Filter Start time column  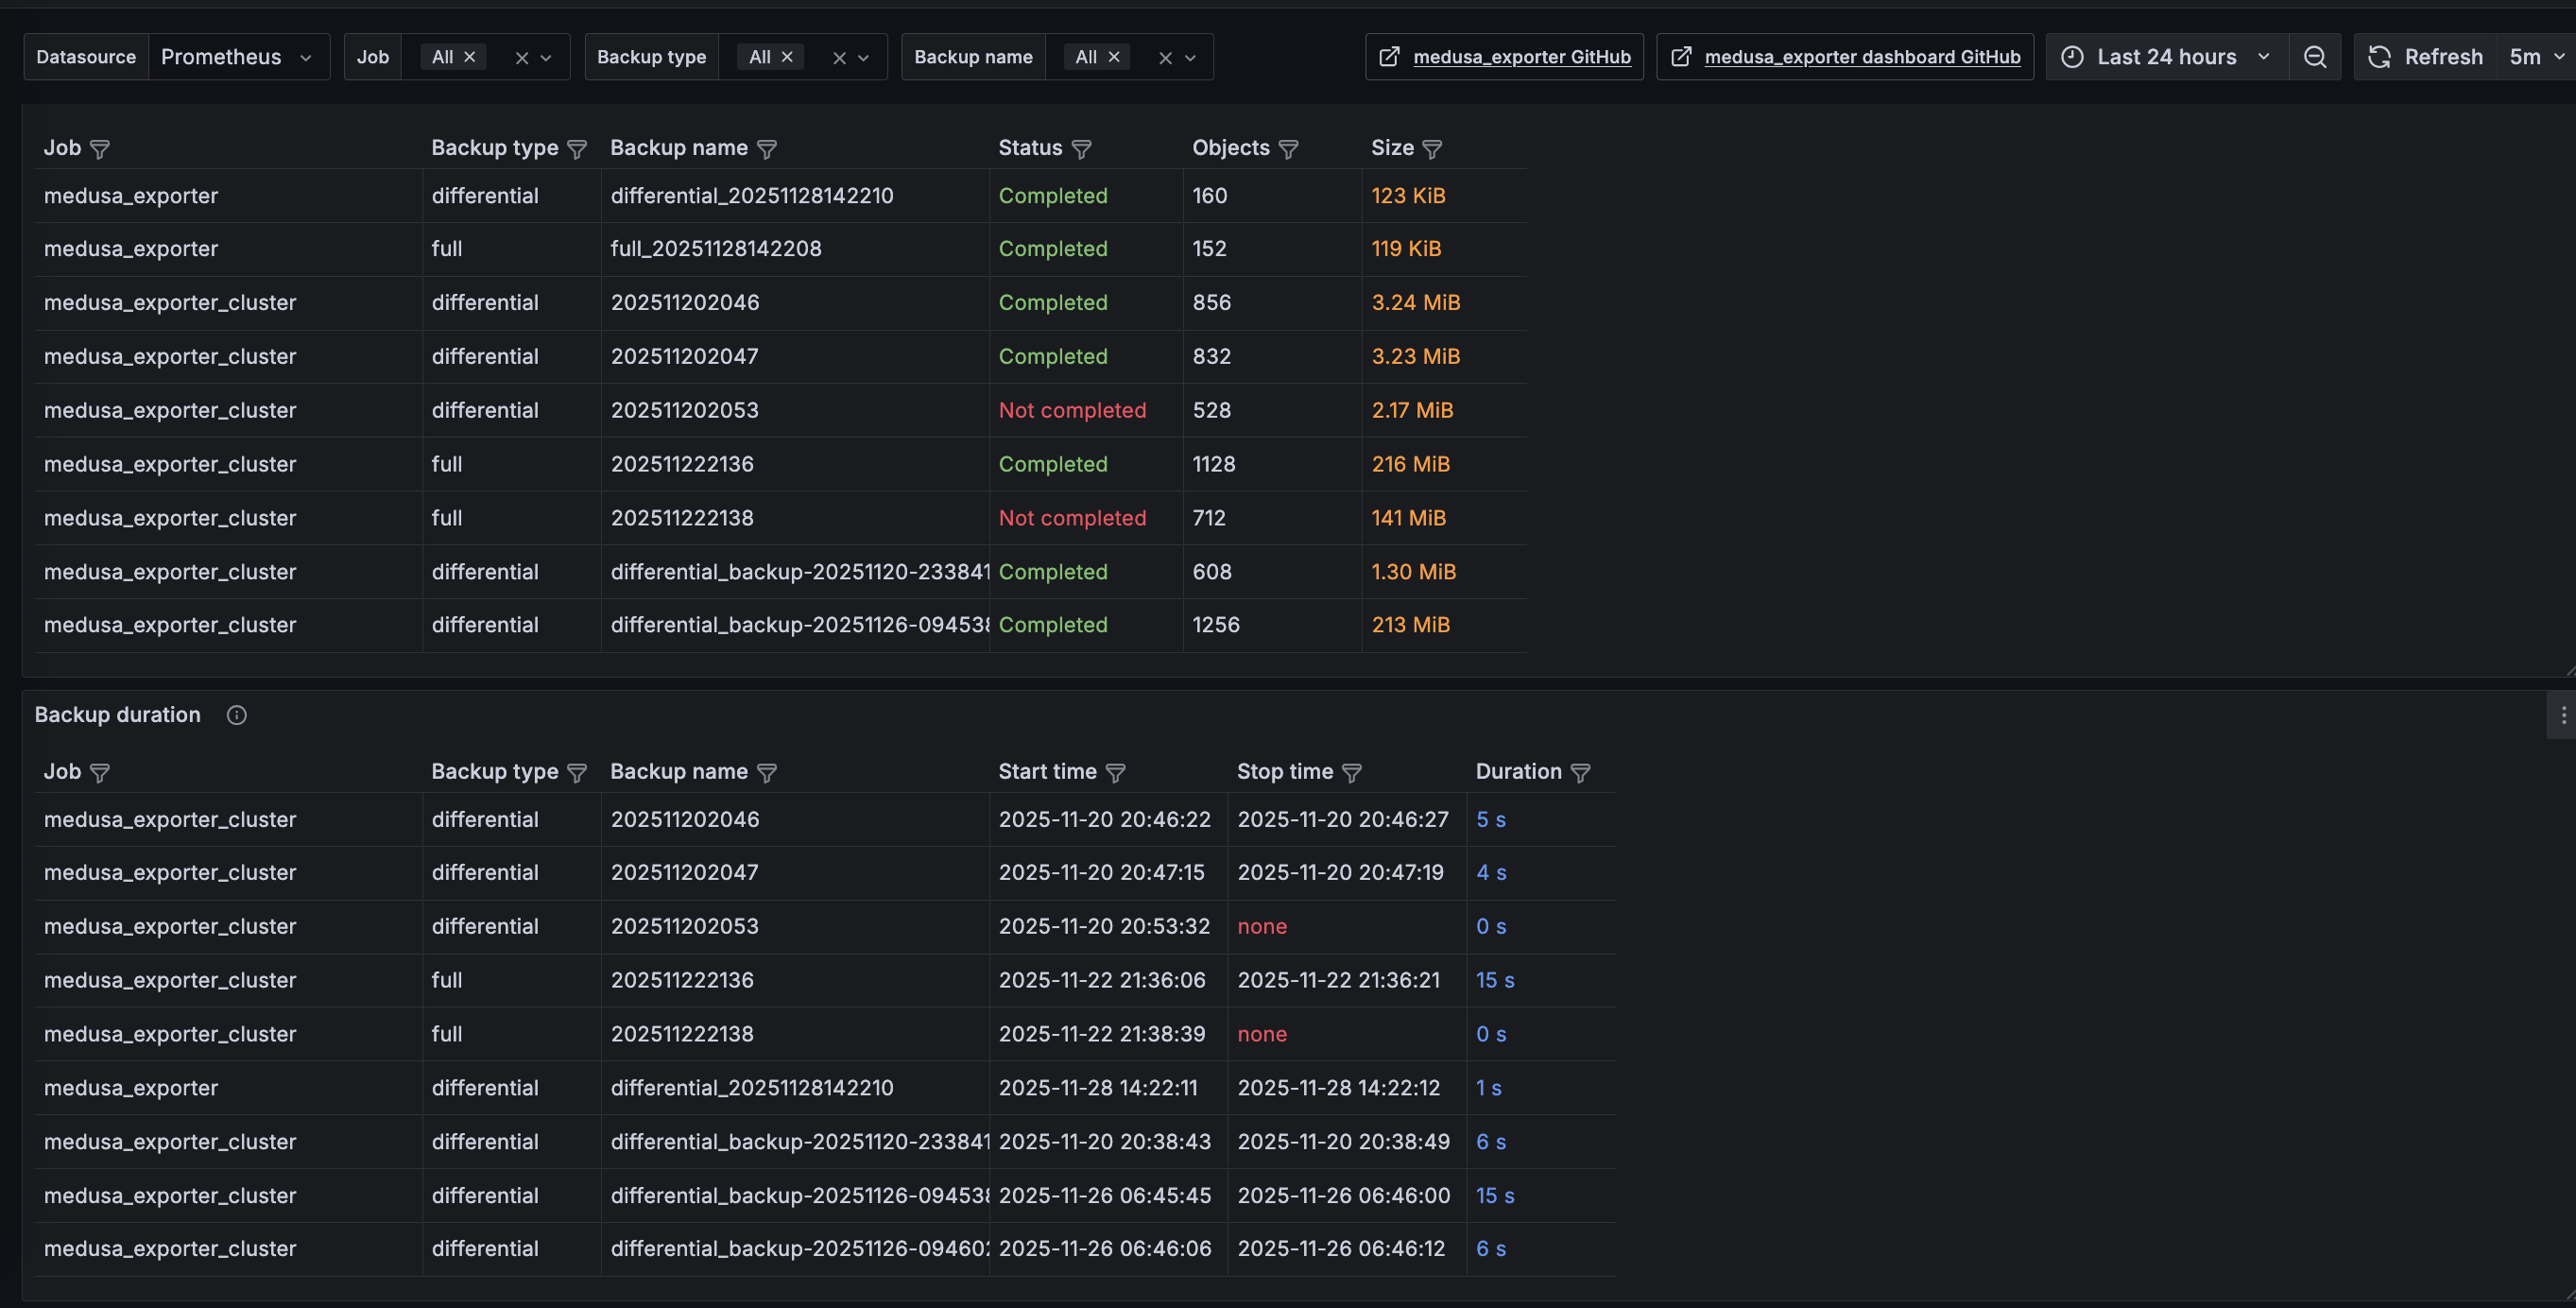point(1115,773)
